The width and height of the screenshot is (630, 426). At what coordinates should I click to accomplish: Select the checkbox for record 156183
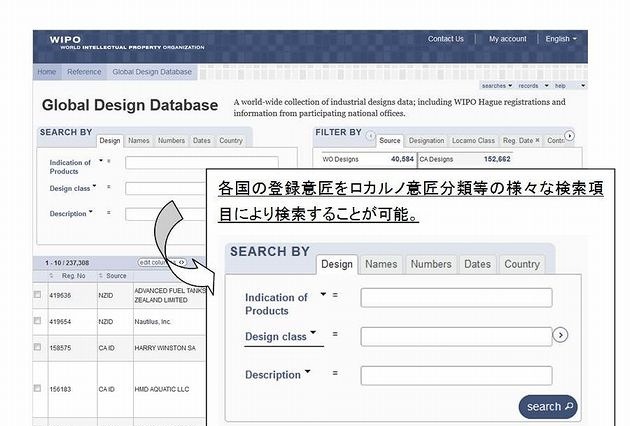(x=37, y=388)
